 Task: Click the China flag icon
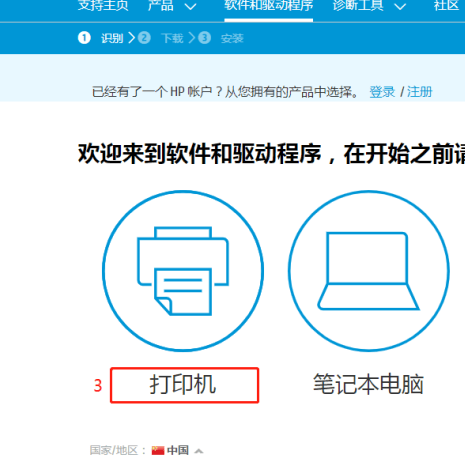[158, 450]
